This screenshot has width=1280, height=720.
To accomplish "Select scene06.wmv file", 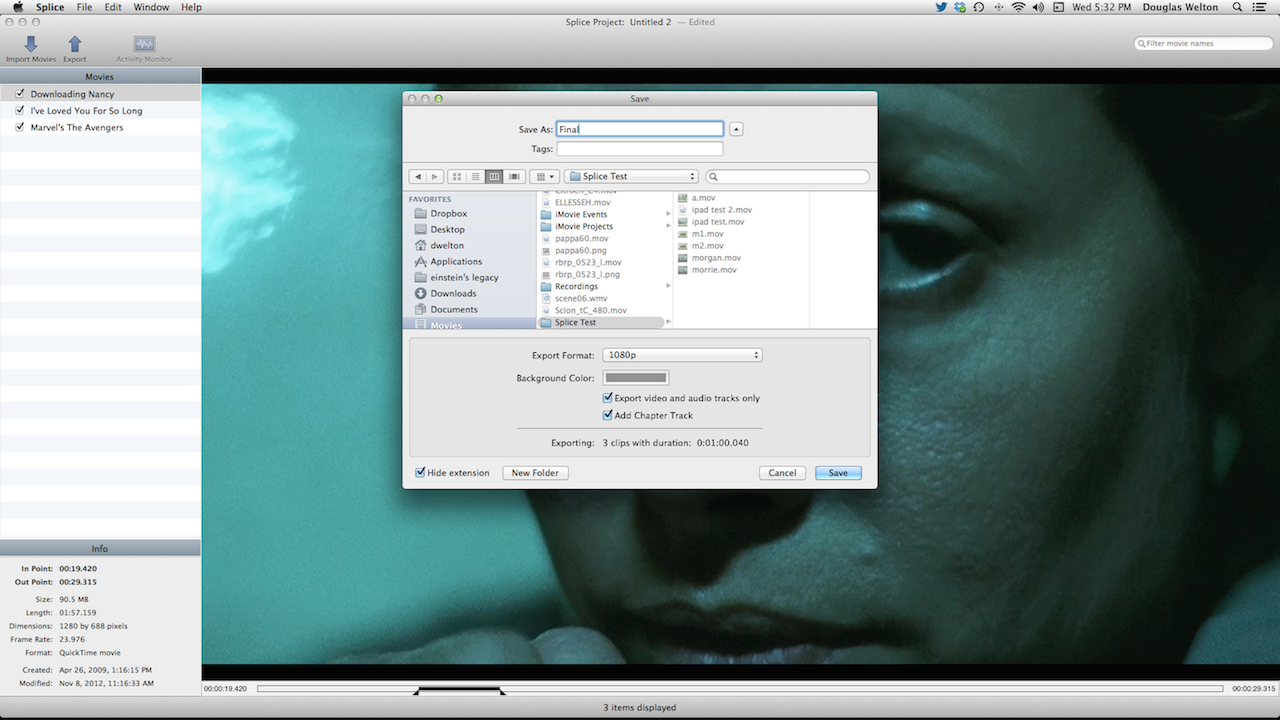I will 581,298.
